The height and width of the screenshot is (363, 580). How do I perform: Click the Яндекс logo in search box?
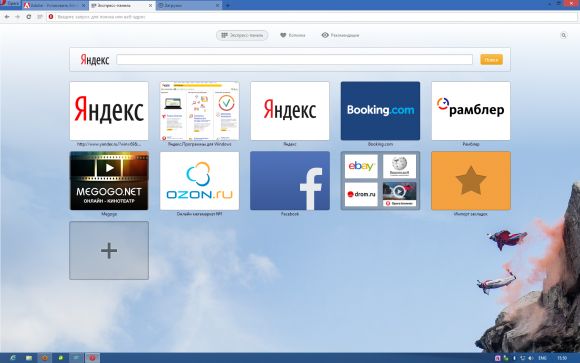tap(95, 60)
